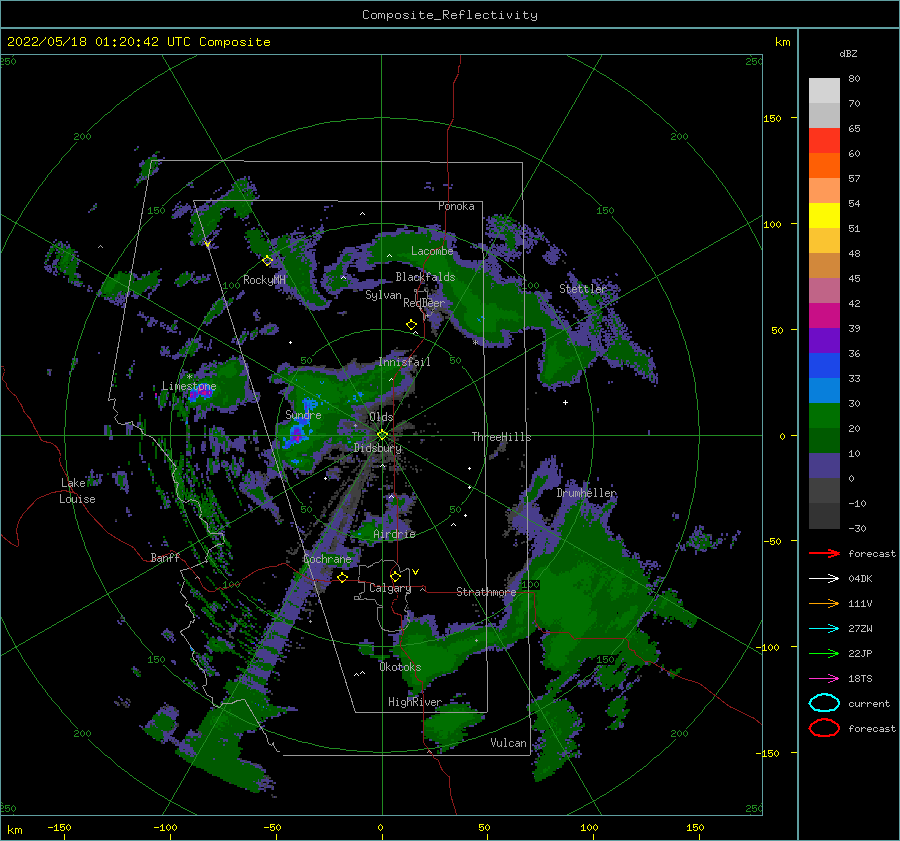Screen dimensions: 900x841
Task: Click the red forecast arrow in legend
Action: pos(824,553)
